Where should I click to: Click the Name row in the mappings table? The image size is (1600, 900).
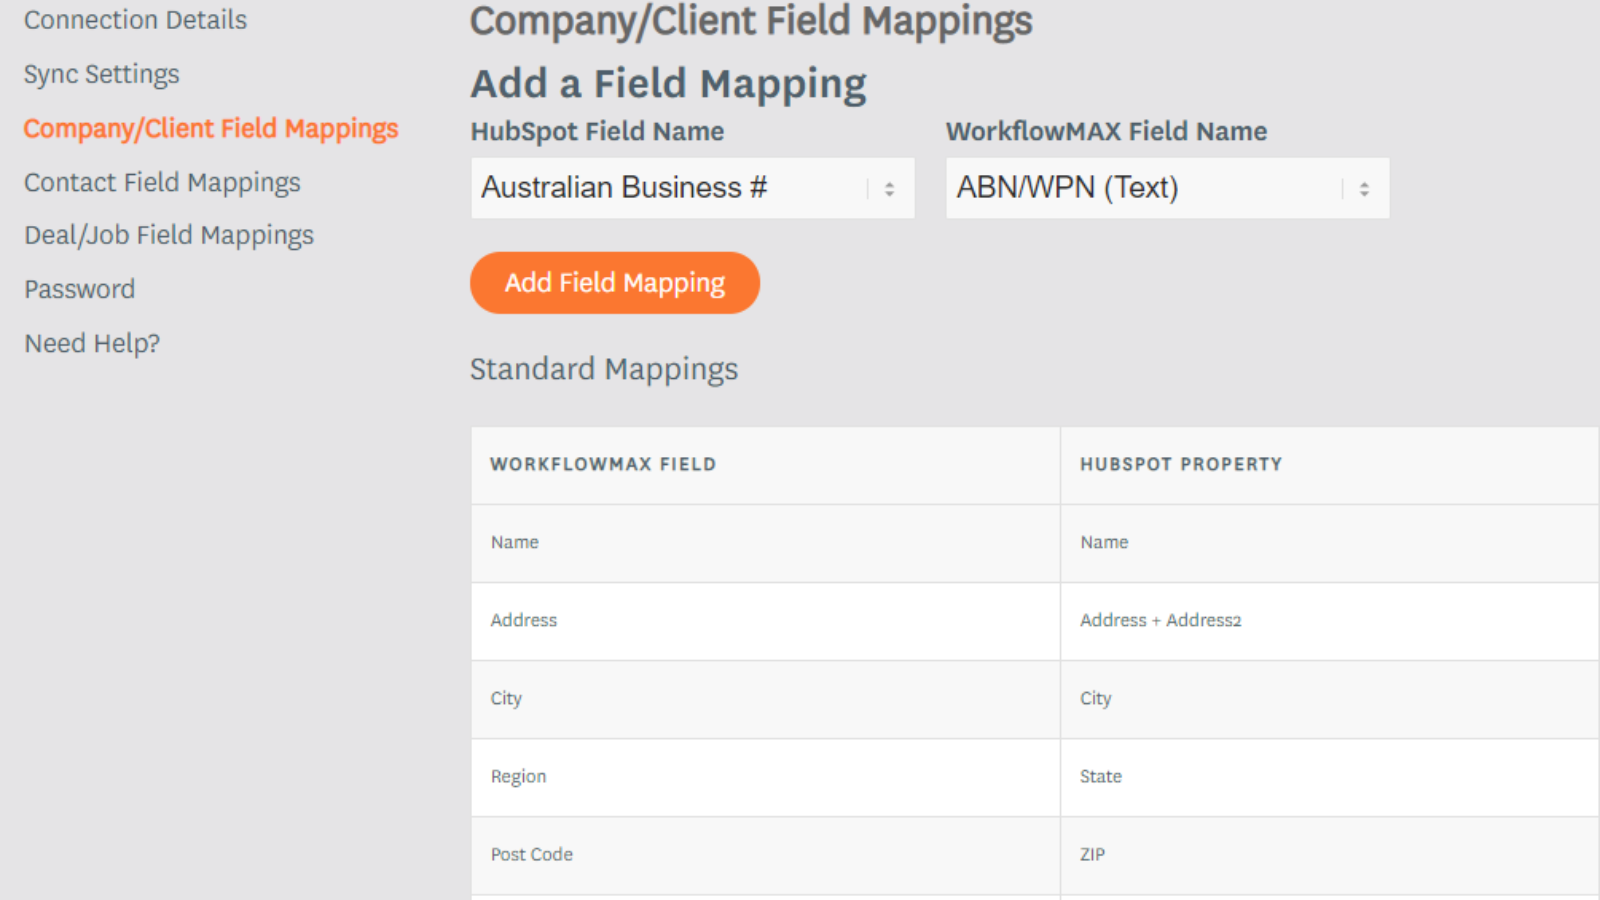[x=765, y=543]
